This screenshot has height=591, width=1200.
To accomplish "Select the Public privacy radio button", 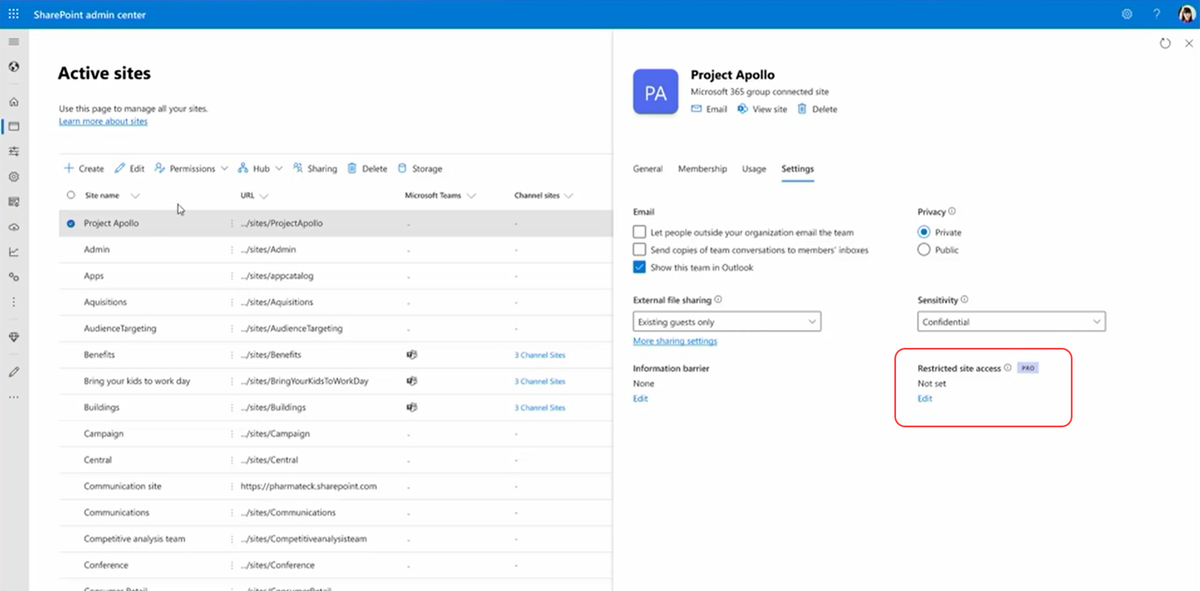I will (924, 250).
